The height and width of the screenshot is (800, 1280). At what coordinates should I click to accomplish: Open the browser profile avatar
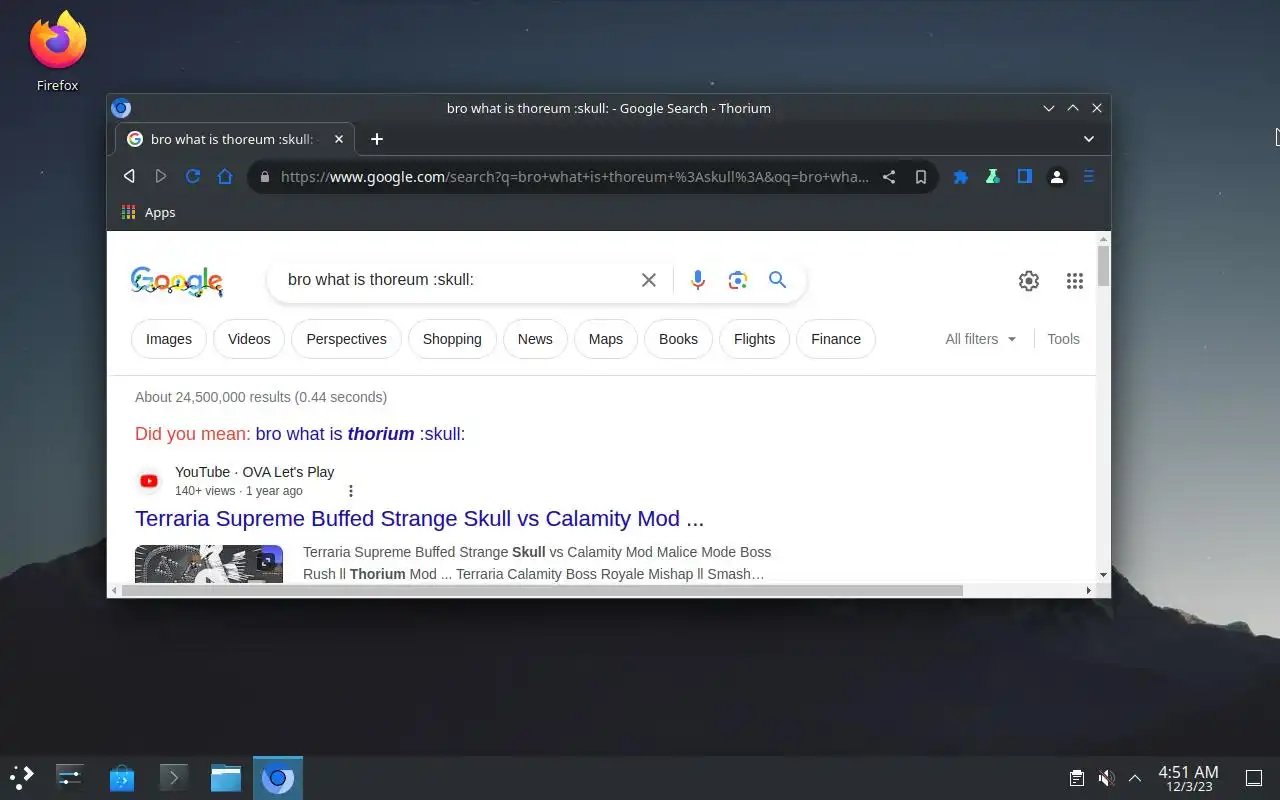(x=1056, y=177)
